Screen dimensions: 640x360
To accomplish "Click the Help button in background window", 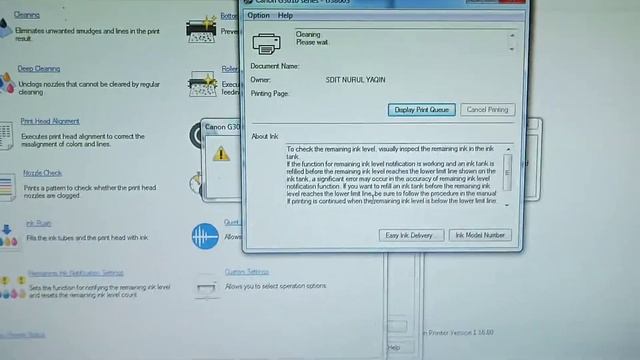I will point(399,347).
